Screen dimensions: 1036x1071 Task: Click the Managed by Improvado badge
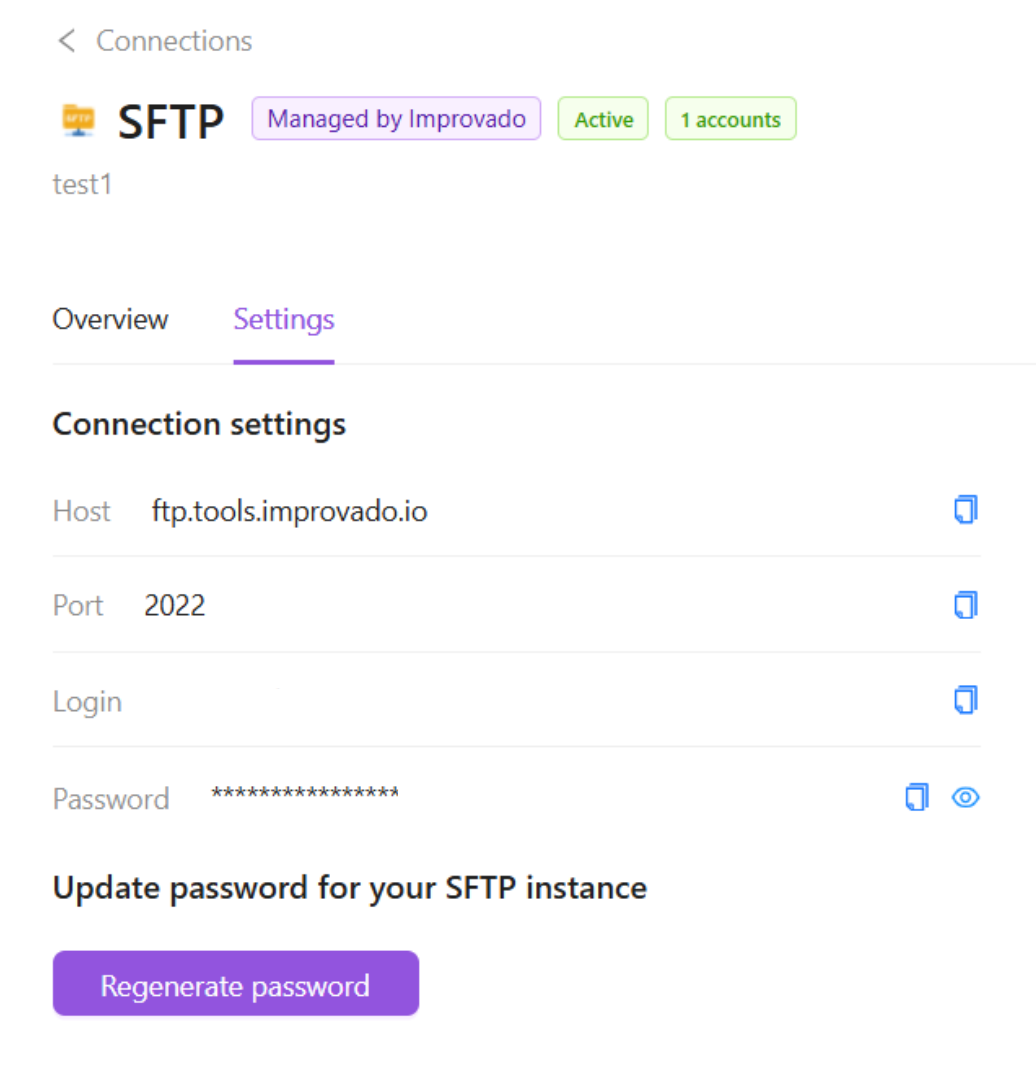(x=396, y=119)
